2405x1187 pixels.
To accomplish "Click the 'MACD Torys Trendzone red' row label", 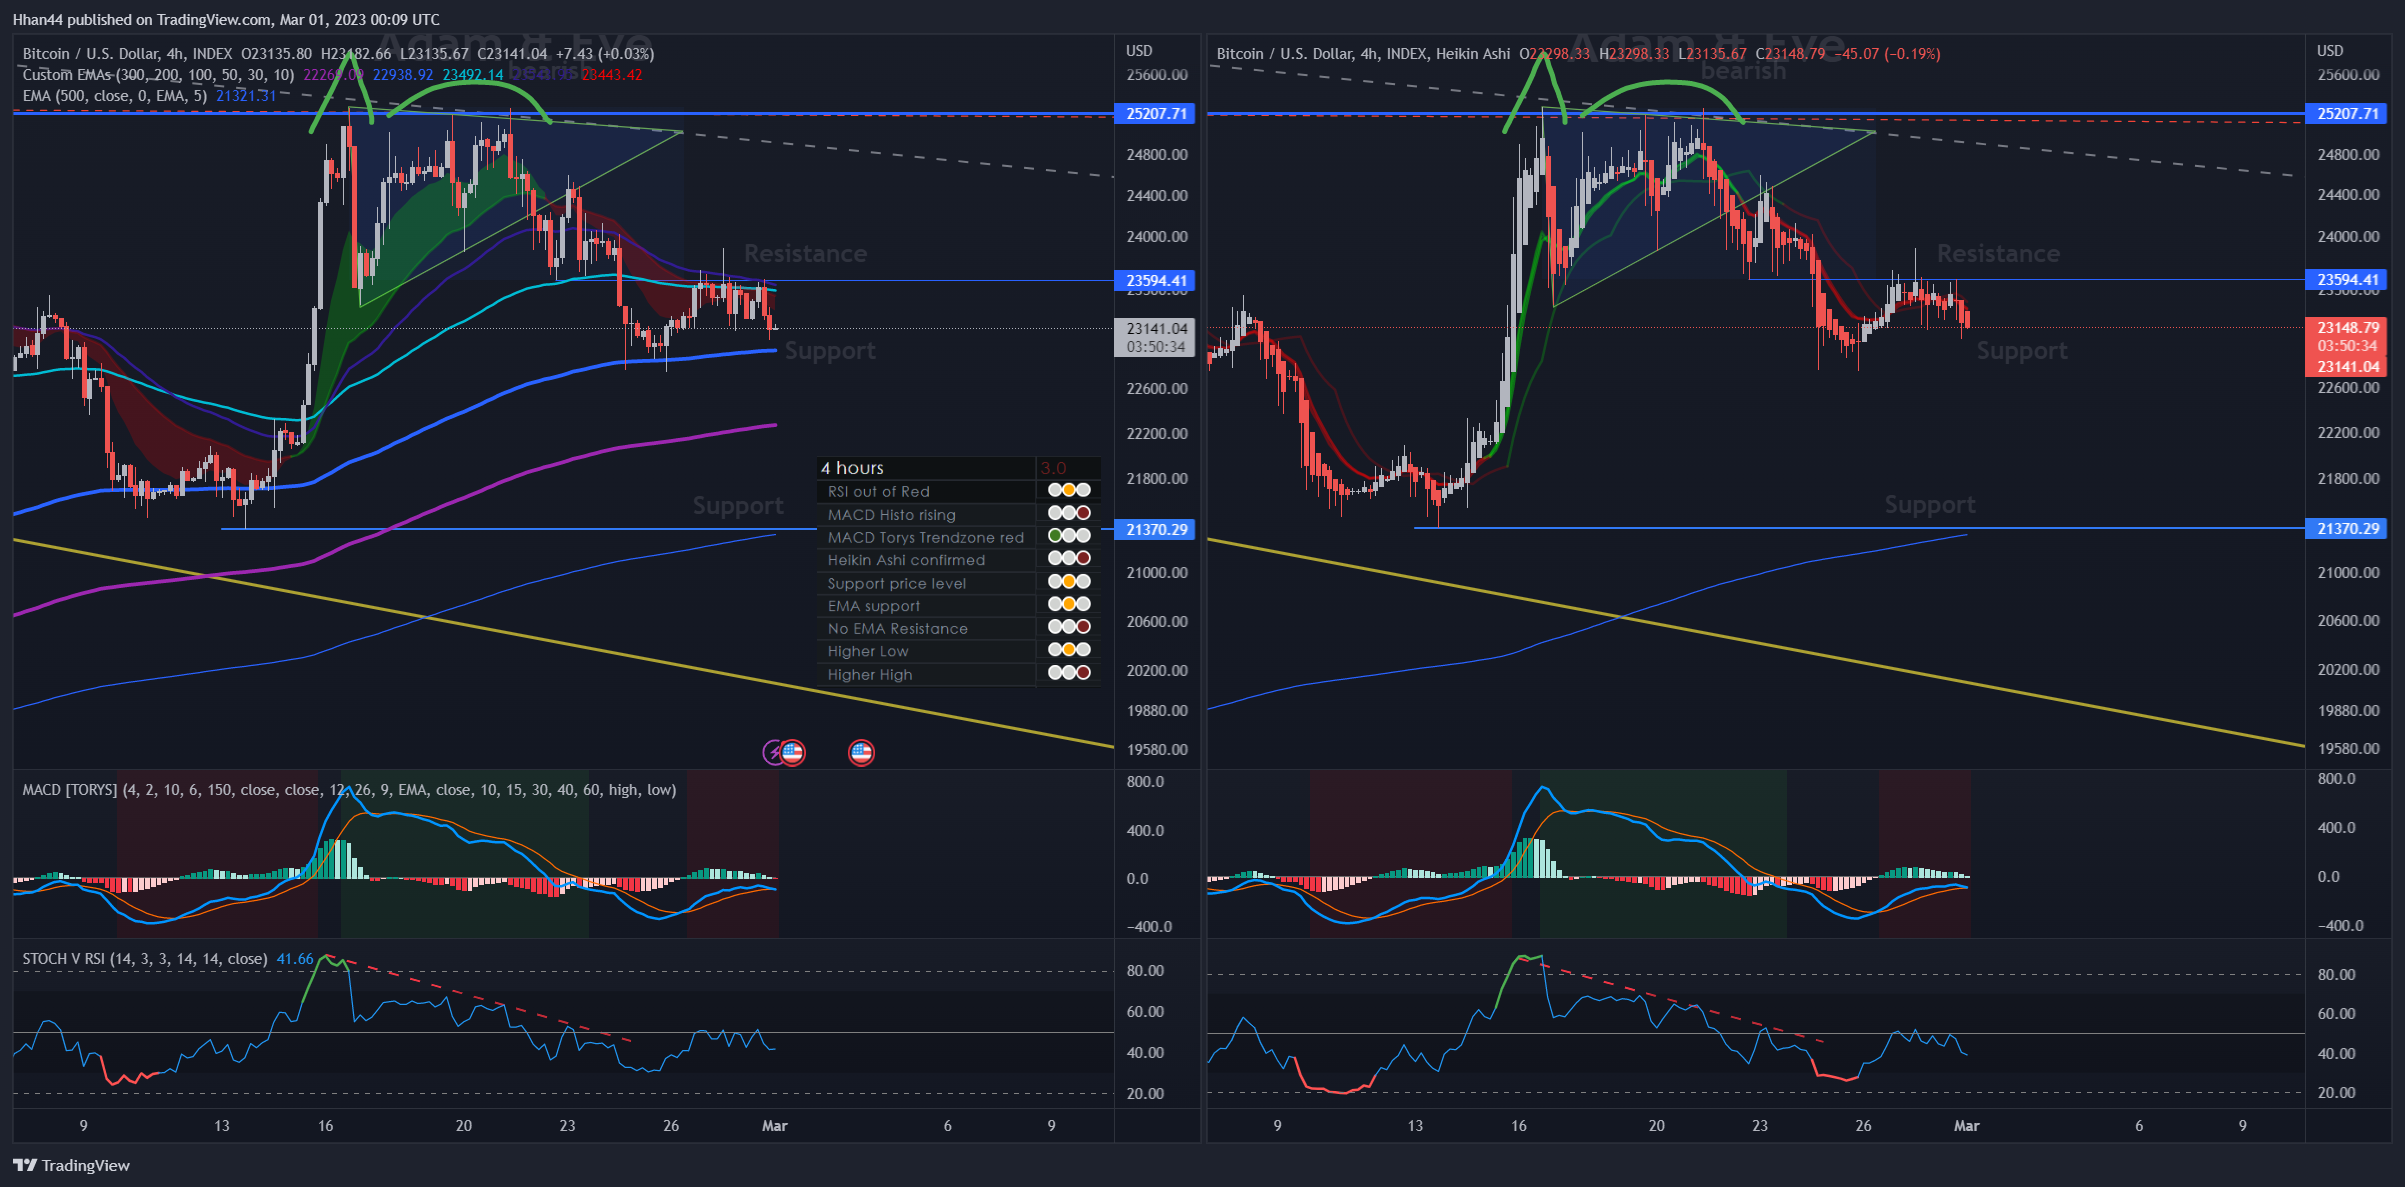I will coord(926,537).
